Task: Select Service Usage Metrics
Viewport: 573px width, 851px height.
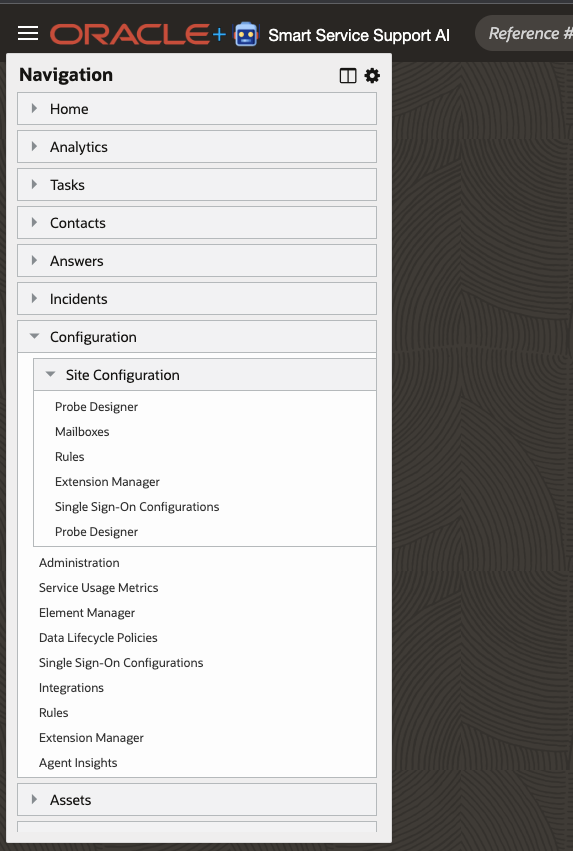Action: coord(98,588)
